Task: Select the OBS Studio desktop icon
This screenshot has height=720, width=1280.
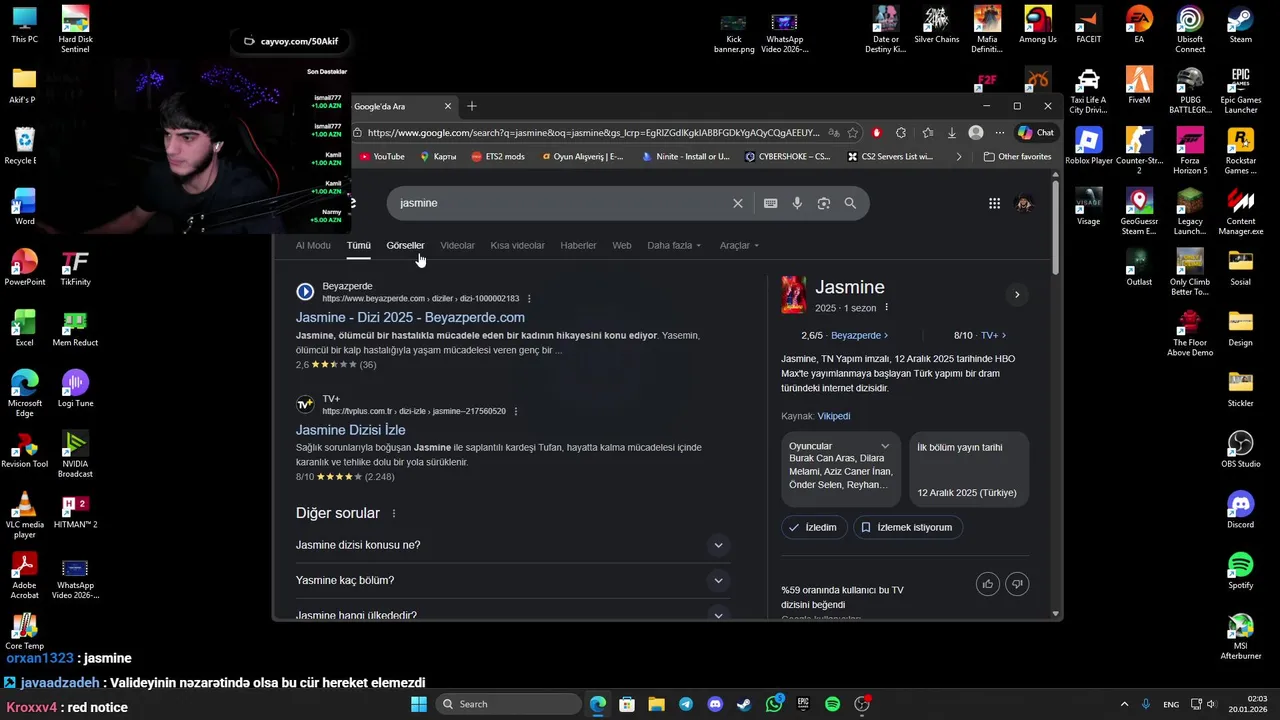Action: tap(1240, 449)
